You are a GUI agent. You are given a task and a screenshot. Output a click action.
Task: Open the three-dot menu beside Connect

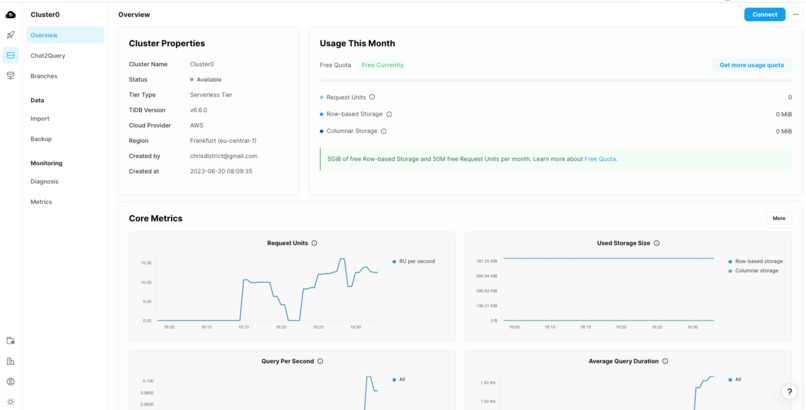795,14
